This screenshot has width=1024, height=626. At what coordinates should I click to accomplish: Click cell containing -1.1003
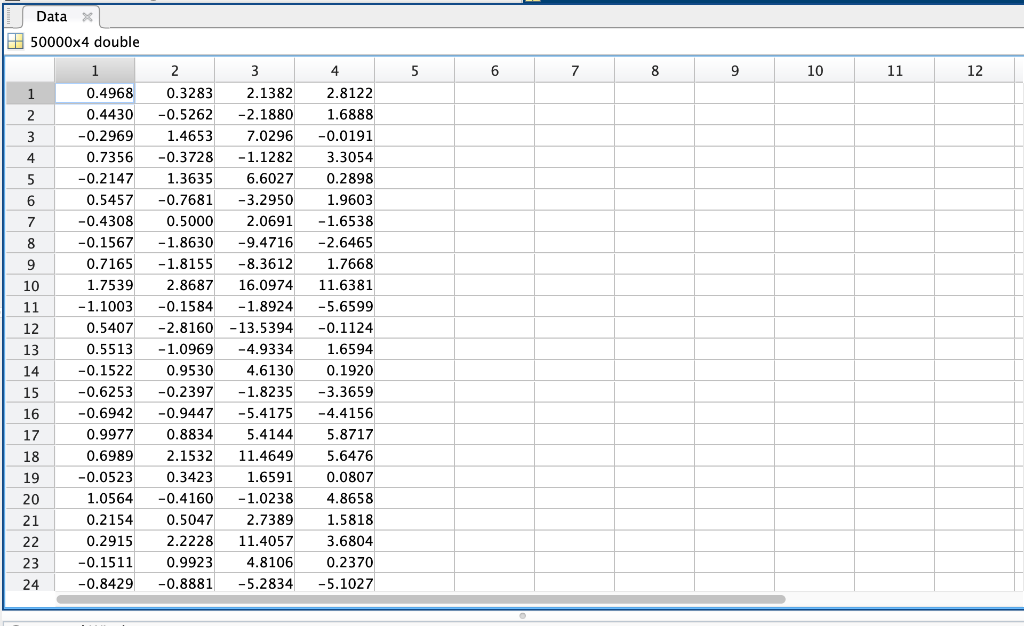click(95, 307)
